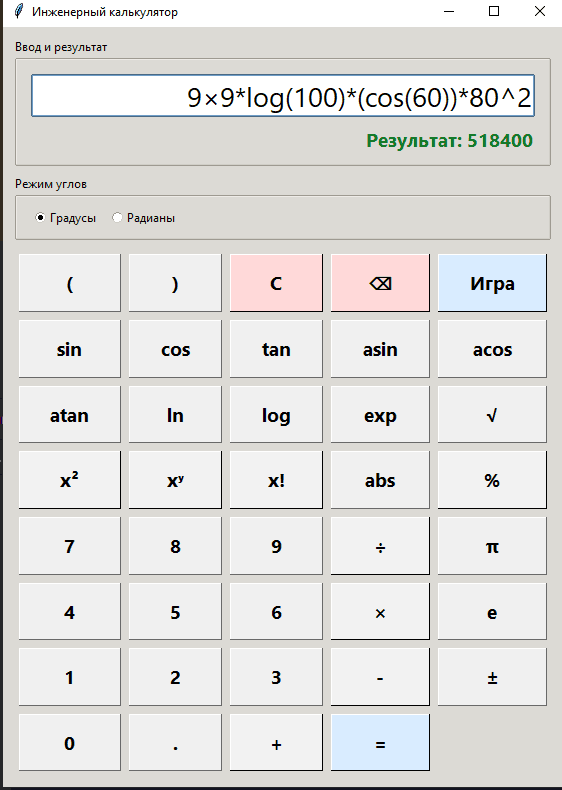Click the 'Ввод и результат' group label
The width and height of the screenshot is (562, 790).
point(61,47)
